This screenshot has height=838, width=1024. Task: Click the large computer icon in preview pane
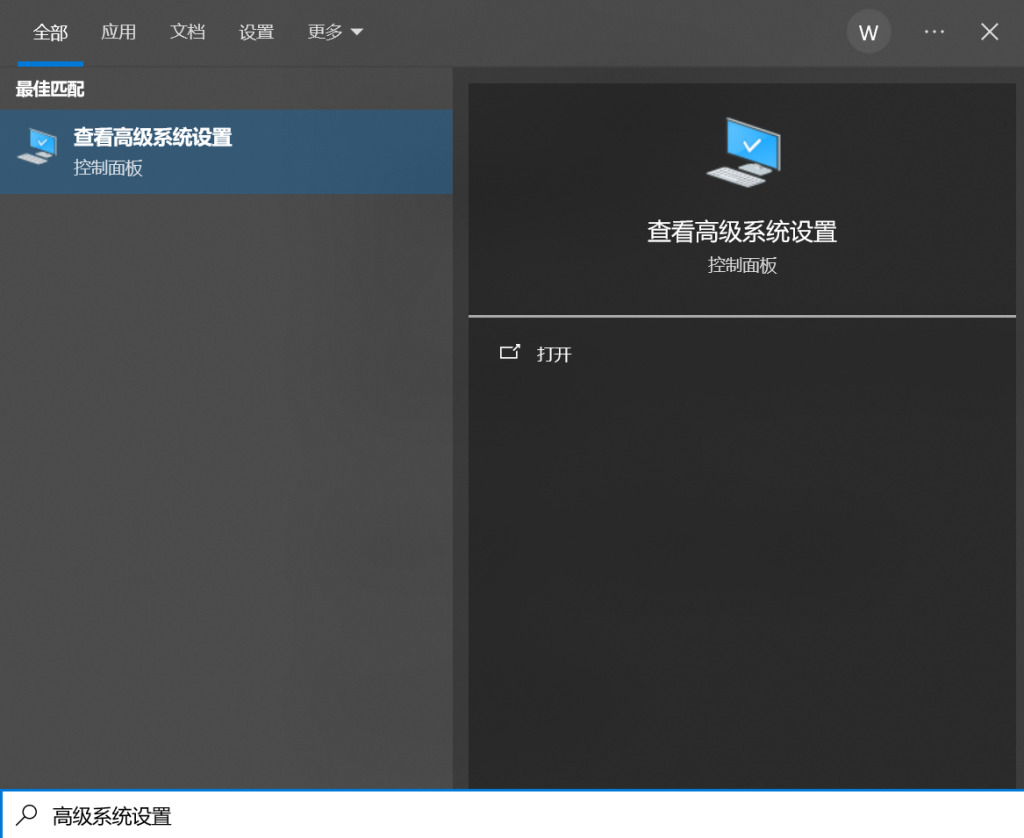[742, 151]
